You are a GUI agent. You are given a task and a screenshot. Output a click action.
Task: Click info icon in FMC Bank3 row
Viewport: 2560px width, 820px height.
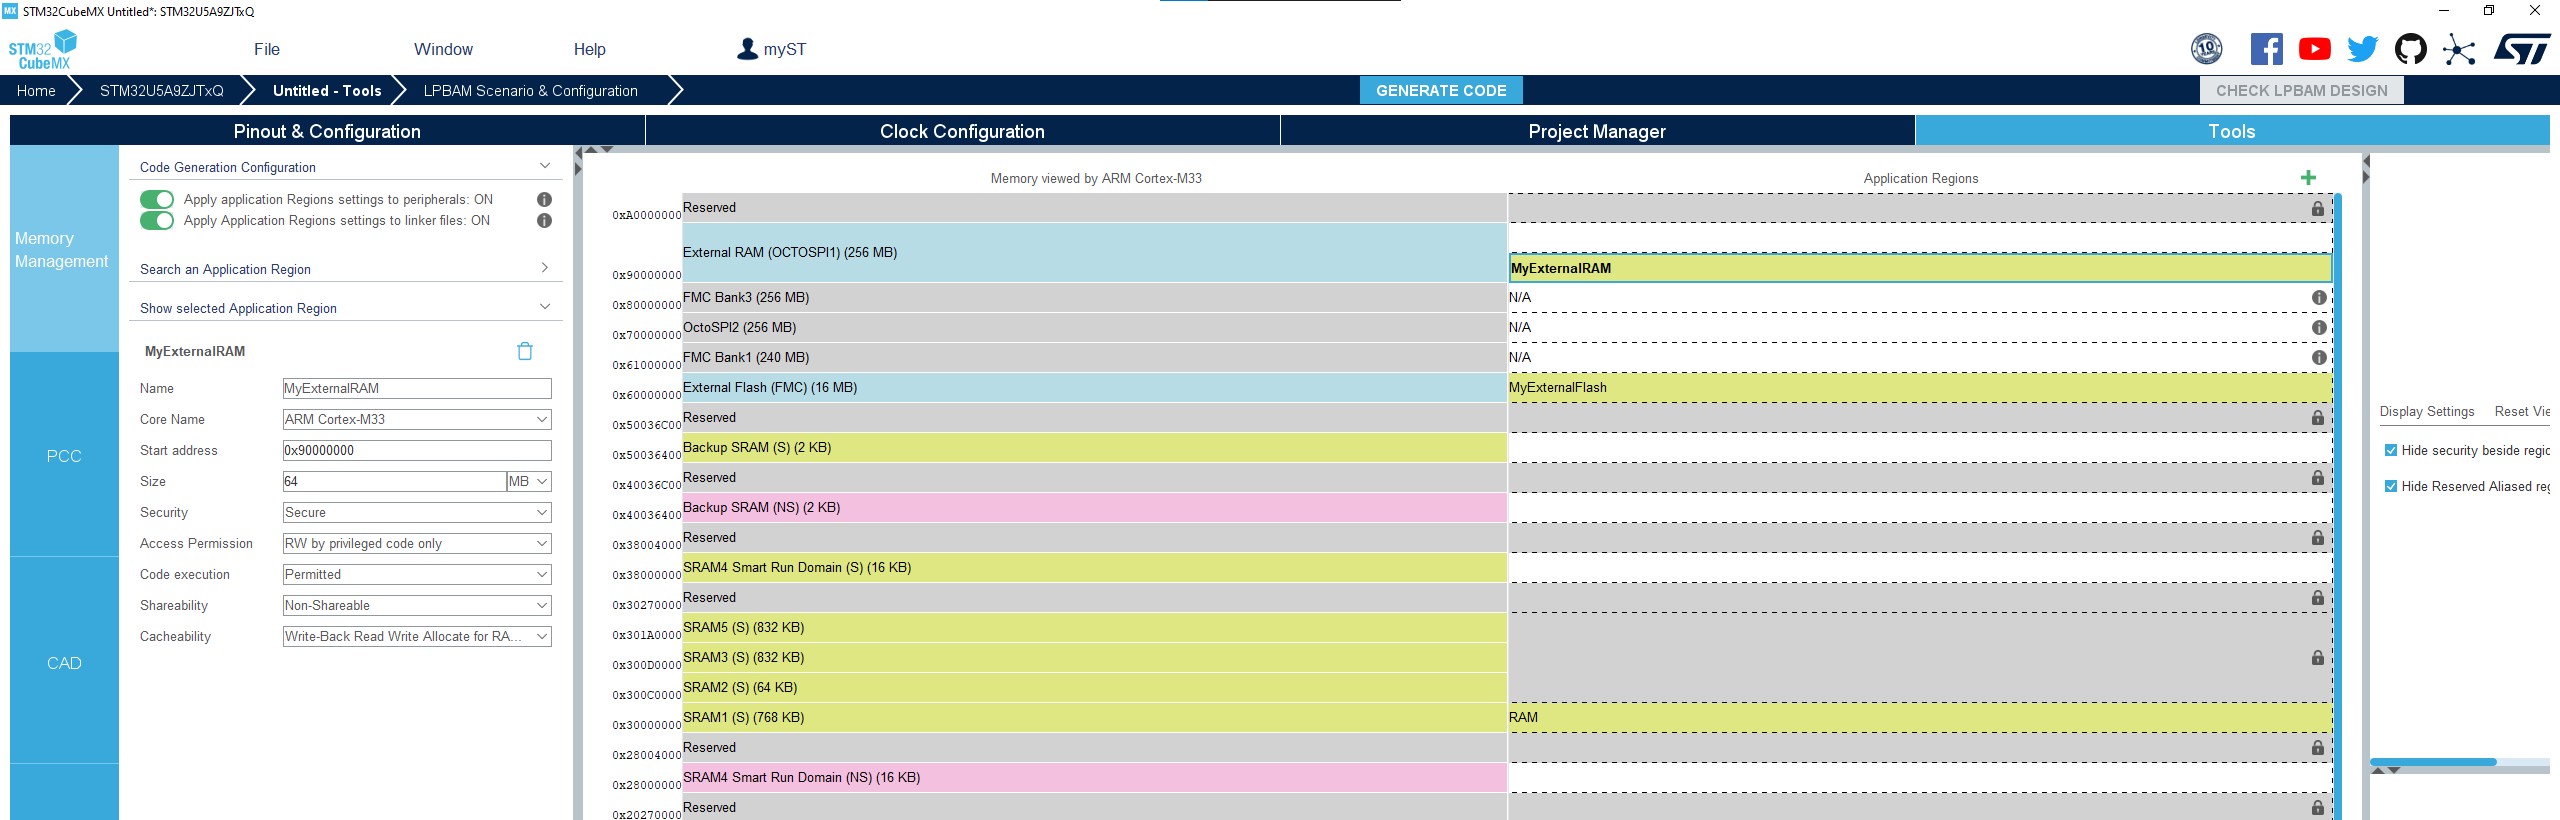coord(2319,297)
